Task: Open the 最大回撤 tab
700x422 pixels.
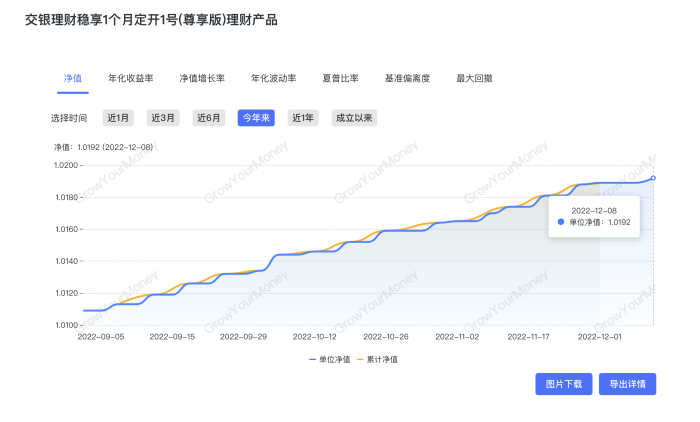Action: (x=474, y=79)
